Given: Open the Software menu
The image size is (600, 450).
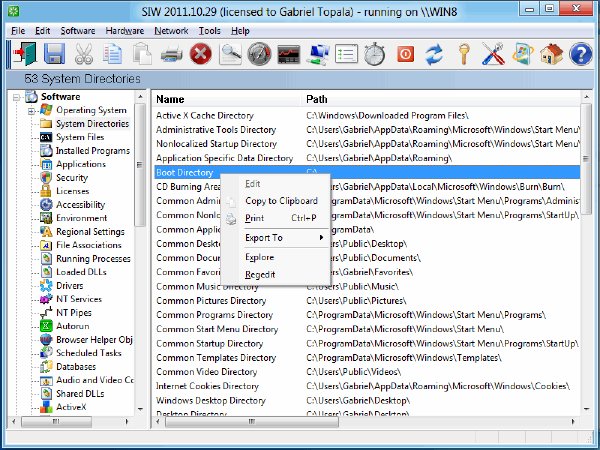Looking at the screenshot, I should tap(78, 31).
